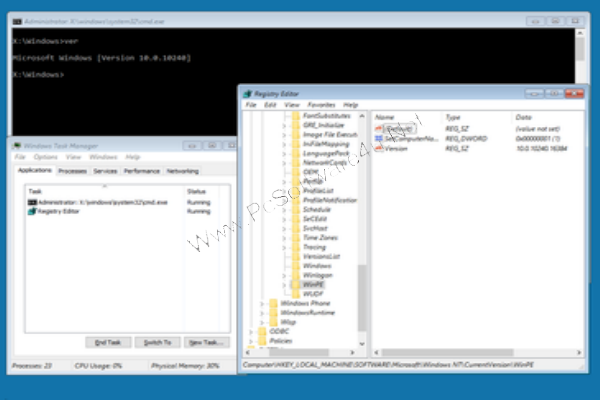Select the SeCEdit key text

click(x=315, y=219)
